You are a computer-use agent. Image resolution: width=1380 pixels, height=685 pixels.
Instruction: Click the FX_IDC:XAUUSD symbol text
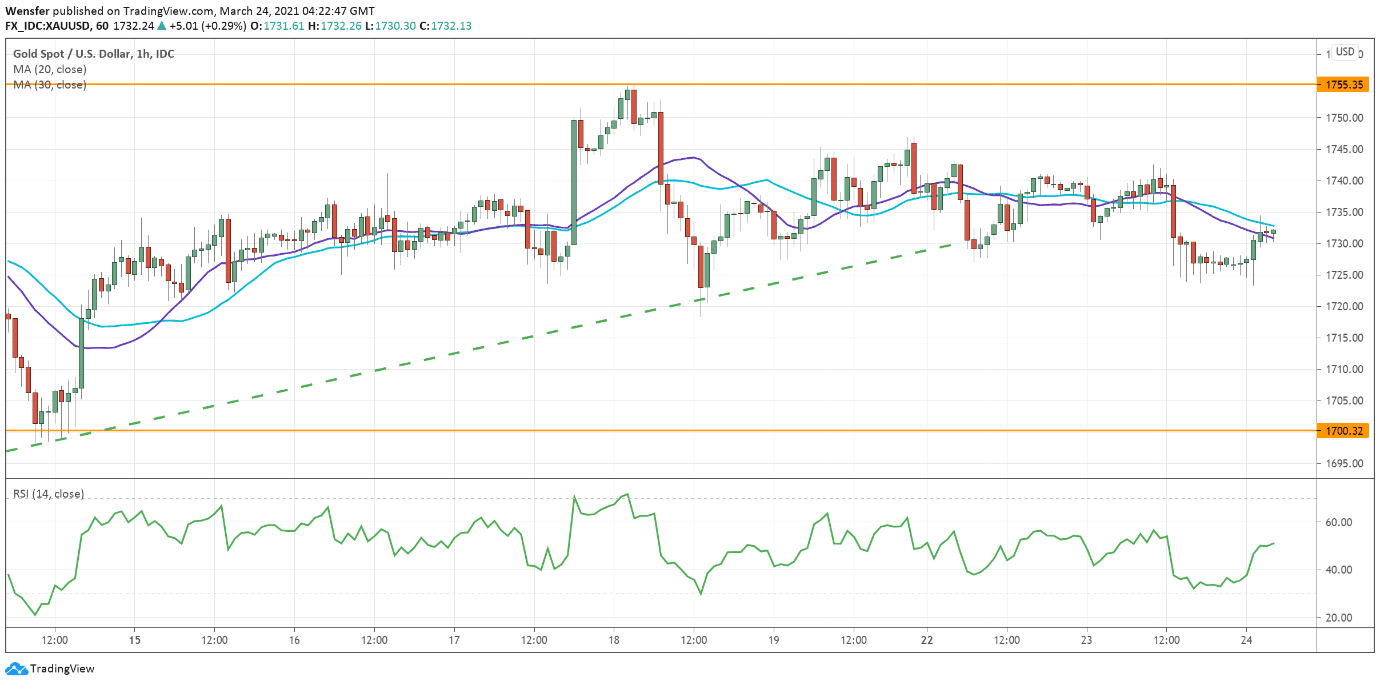(49, 27)
